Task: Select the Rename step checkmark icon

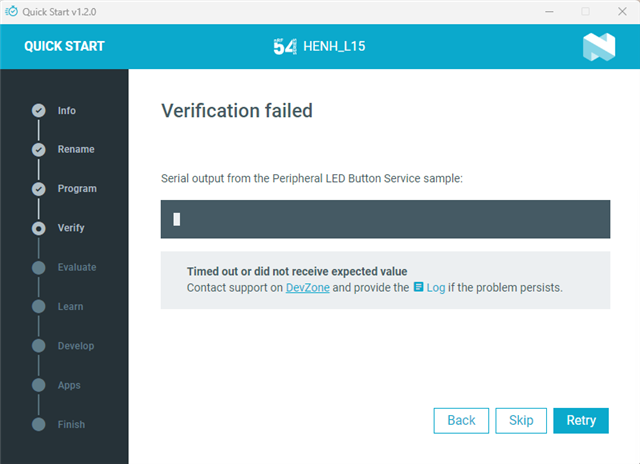Action: pos(39,149)
